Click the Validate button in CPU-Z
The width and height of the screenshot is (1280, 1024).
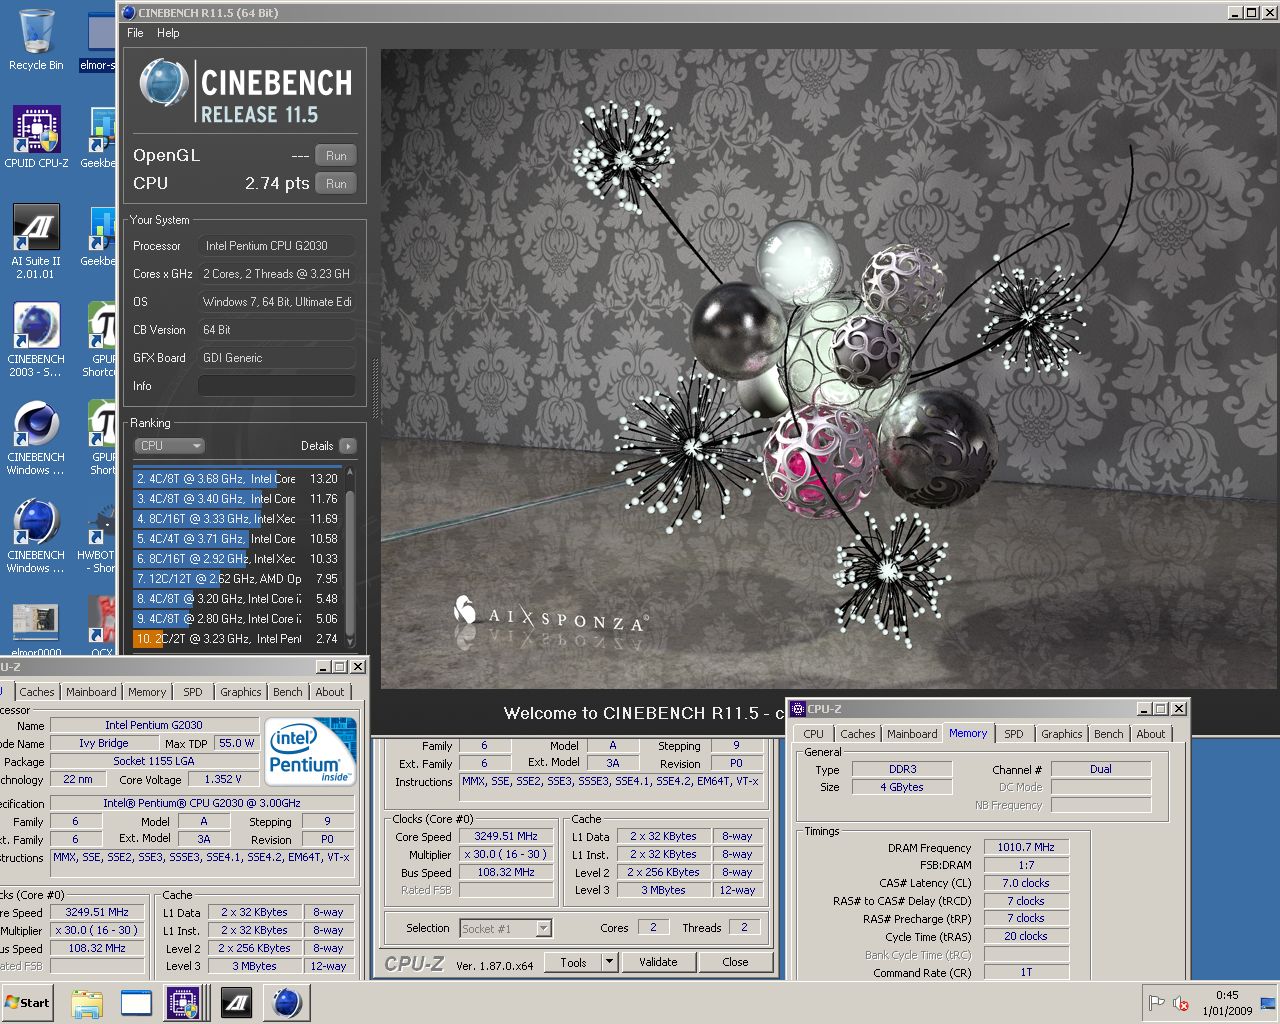tap(658, 962)
